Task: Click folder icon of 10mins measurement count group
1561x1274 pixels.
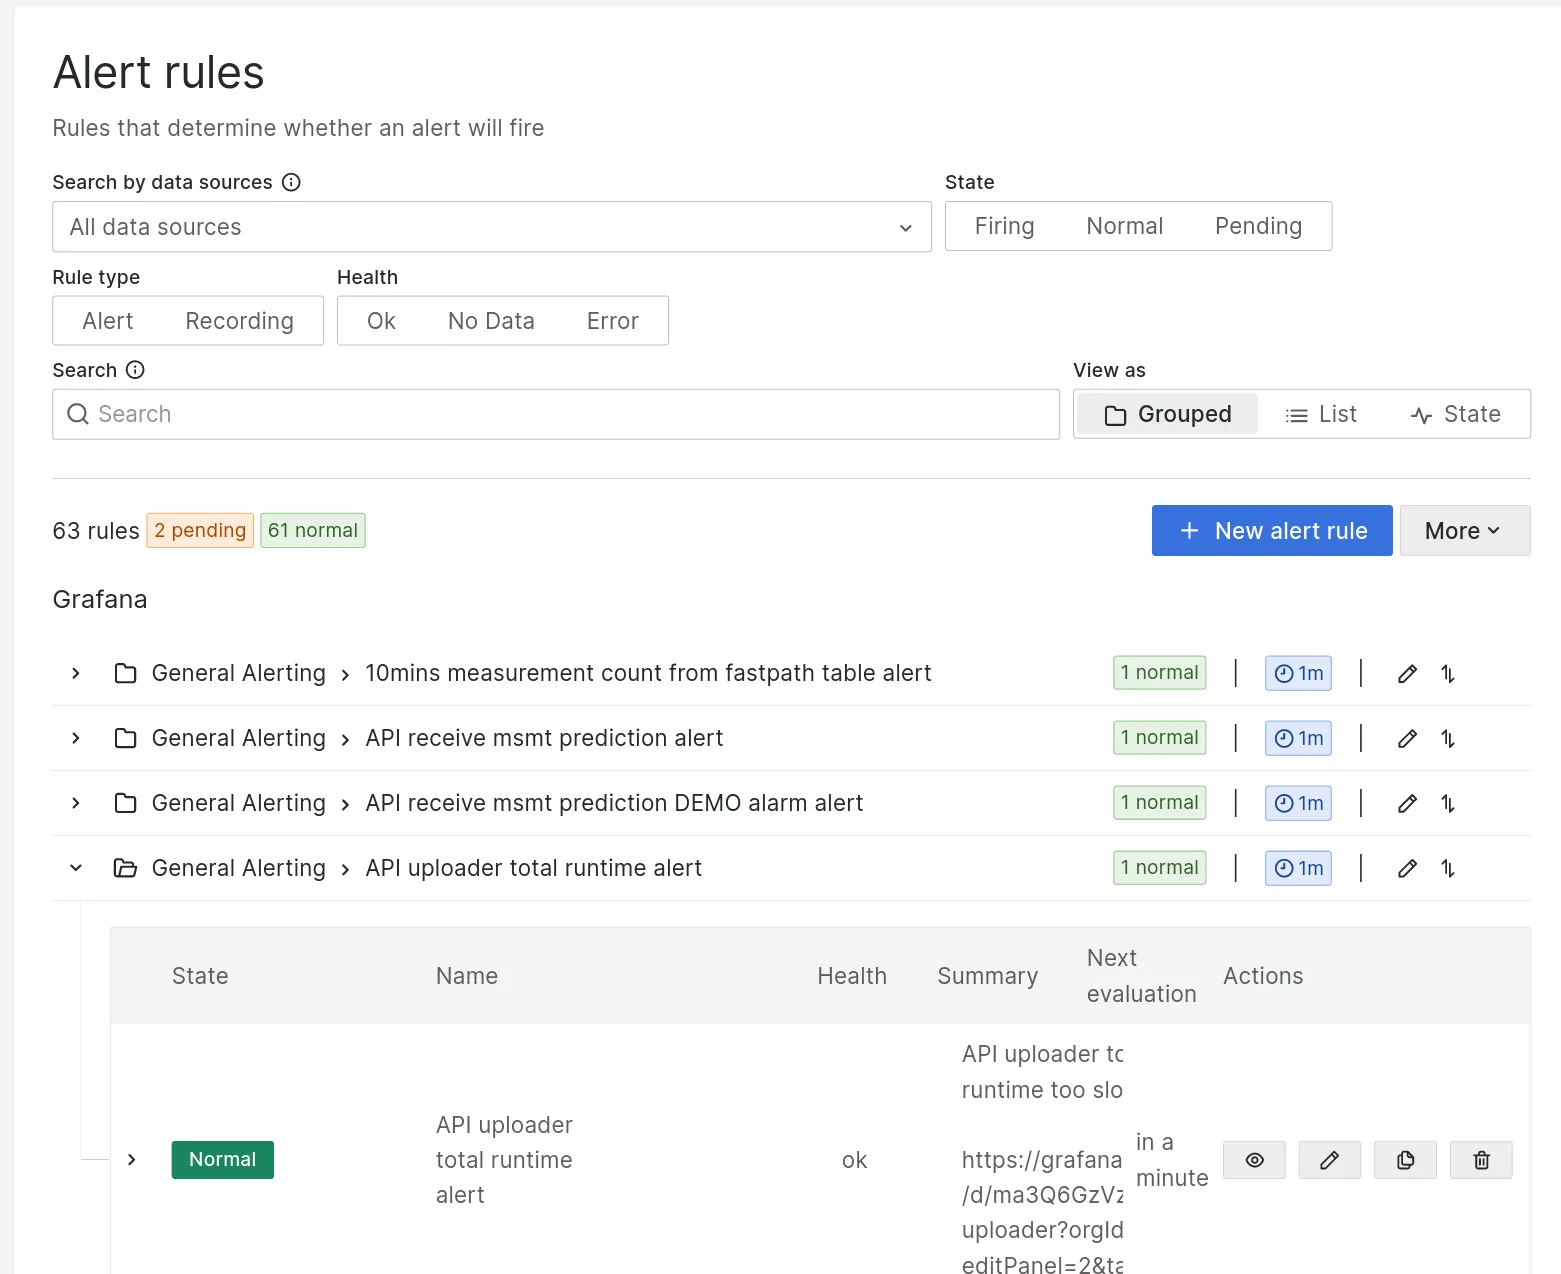Action: click(x=125, y=673)
